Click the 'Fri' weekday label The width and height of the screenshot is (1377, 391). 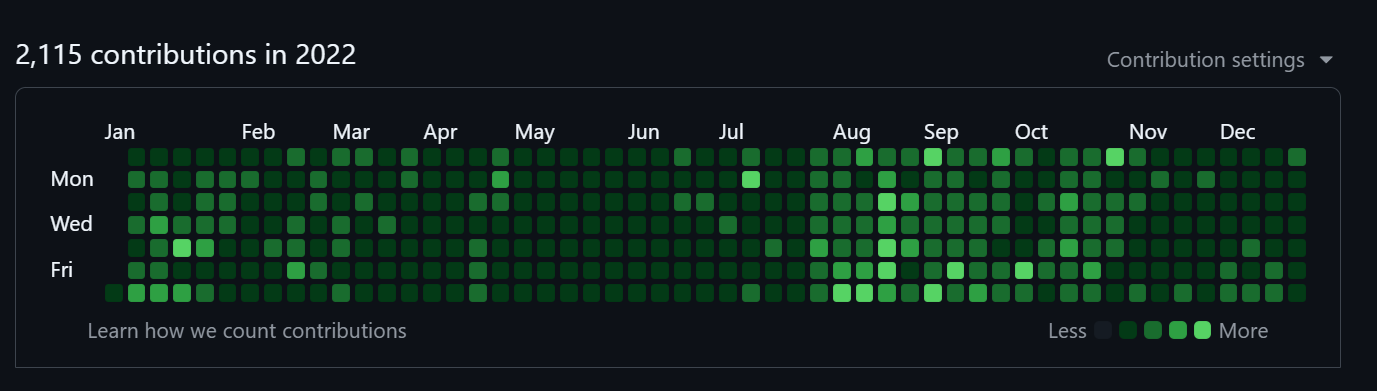62,269
